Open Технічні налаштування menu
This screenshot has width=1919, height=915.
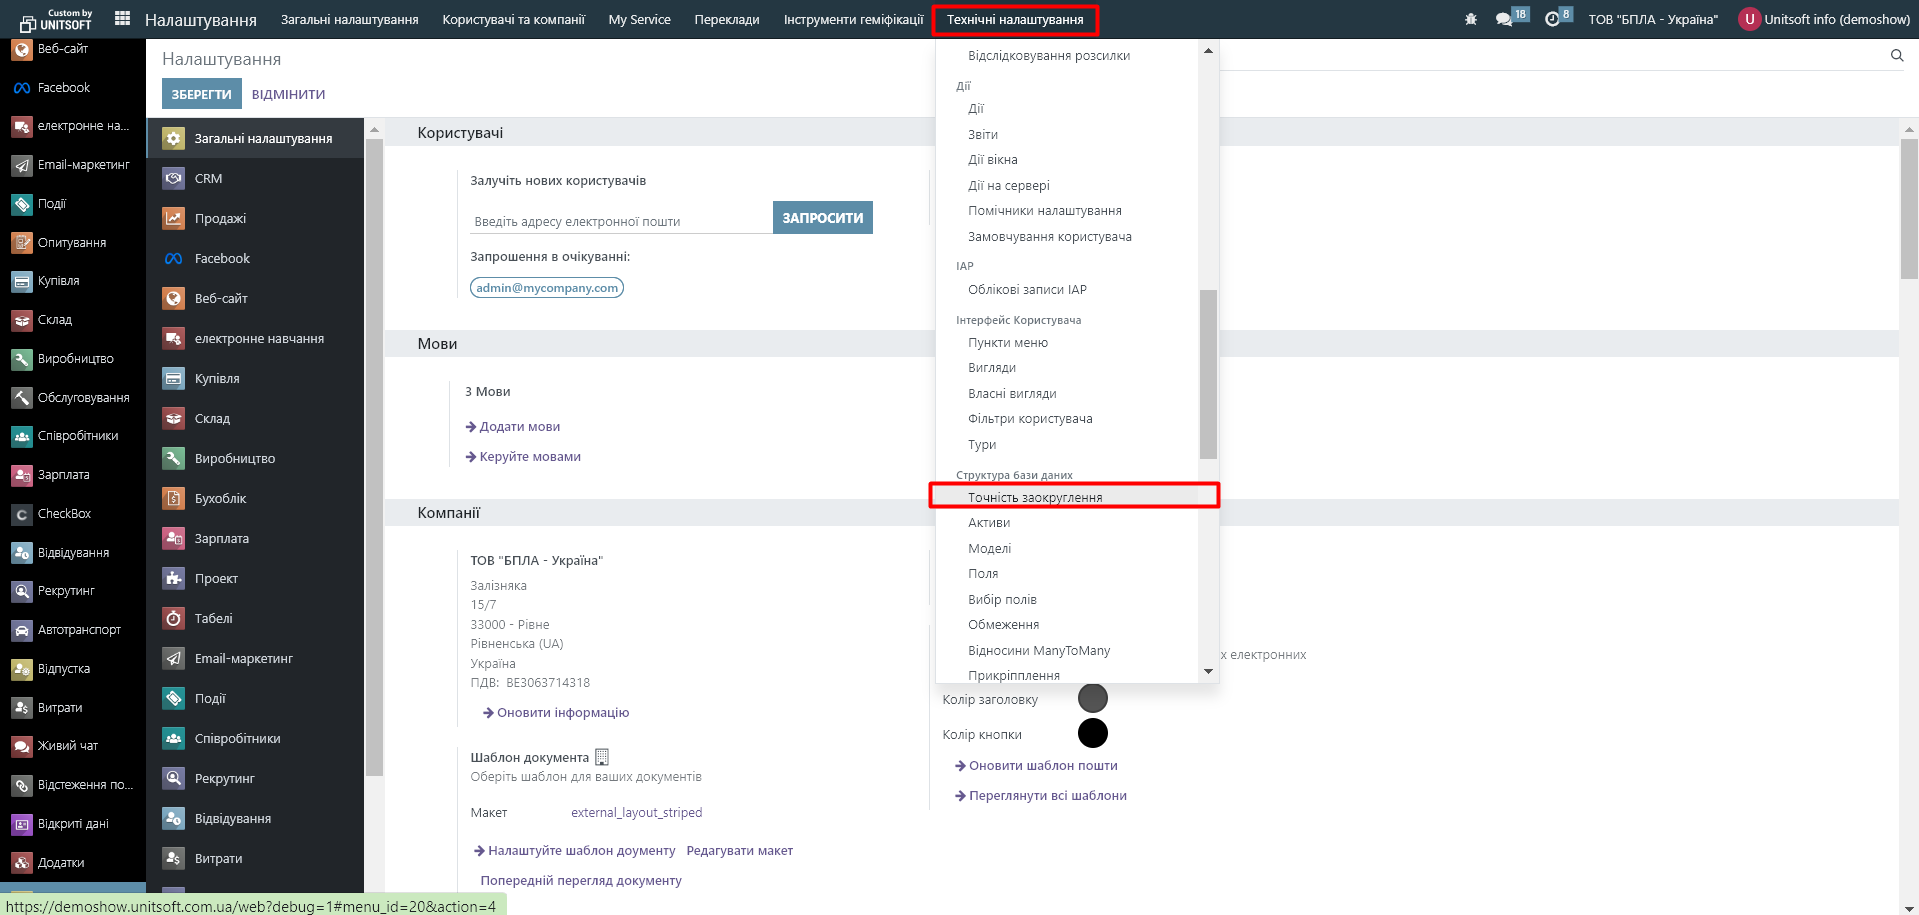tap(1015, 19)
